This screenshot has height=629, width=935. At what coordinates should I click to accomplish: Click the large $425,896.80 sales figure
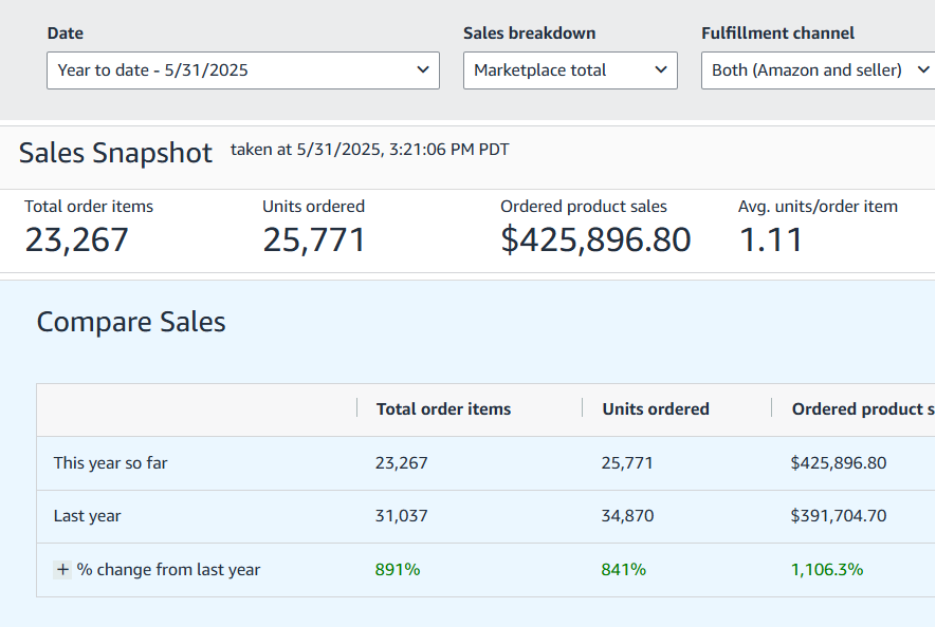pos(595,240)
